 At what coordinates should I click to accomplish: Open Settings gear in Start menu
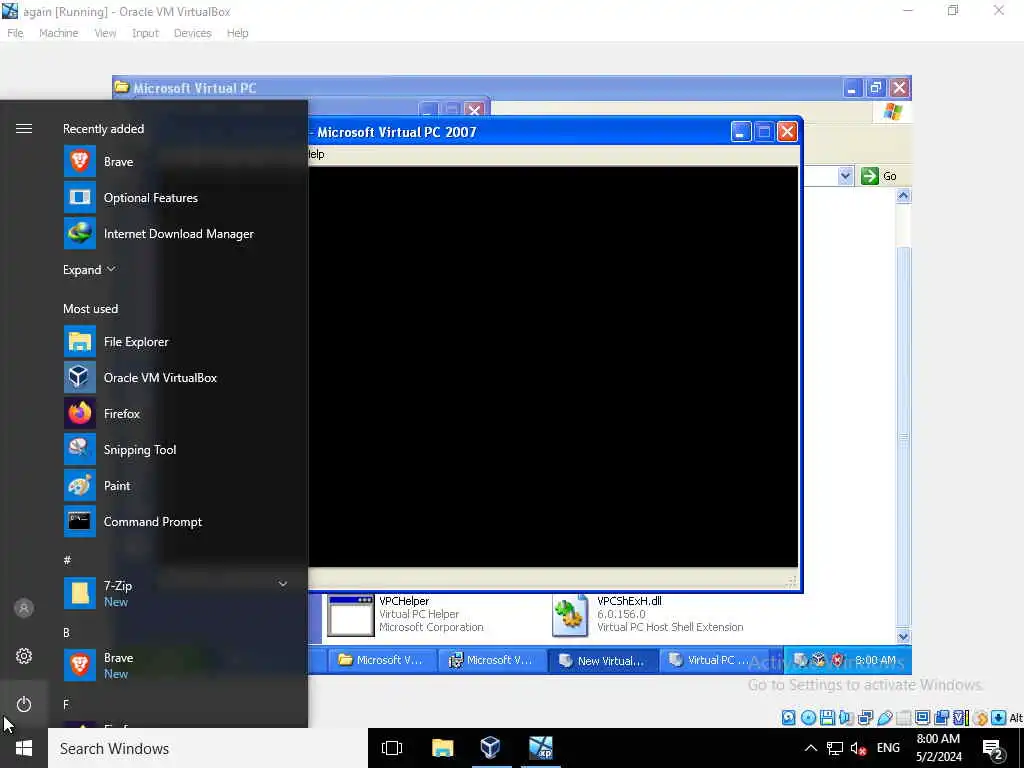tap(24, 656)
